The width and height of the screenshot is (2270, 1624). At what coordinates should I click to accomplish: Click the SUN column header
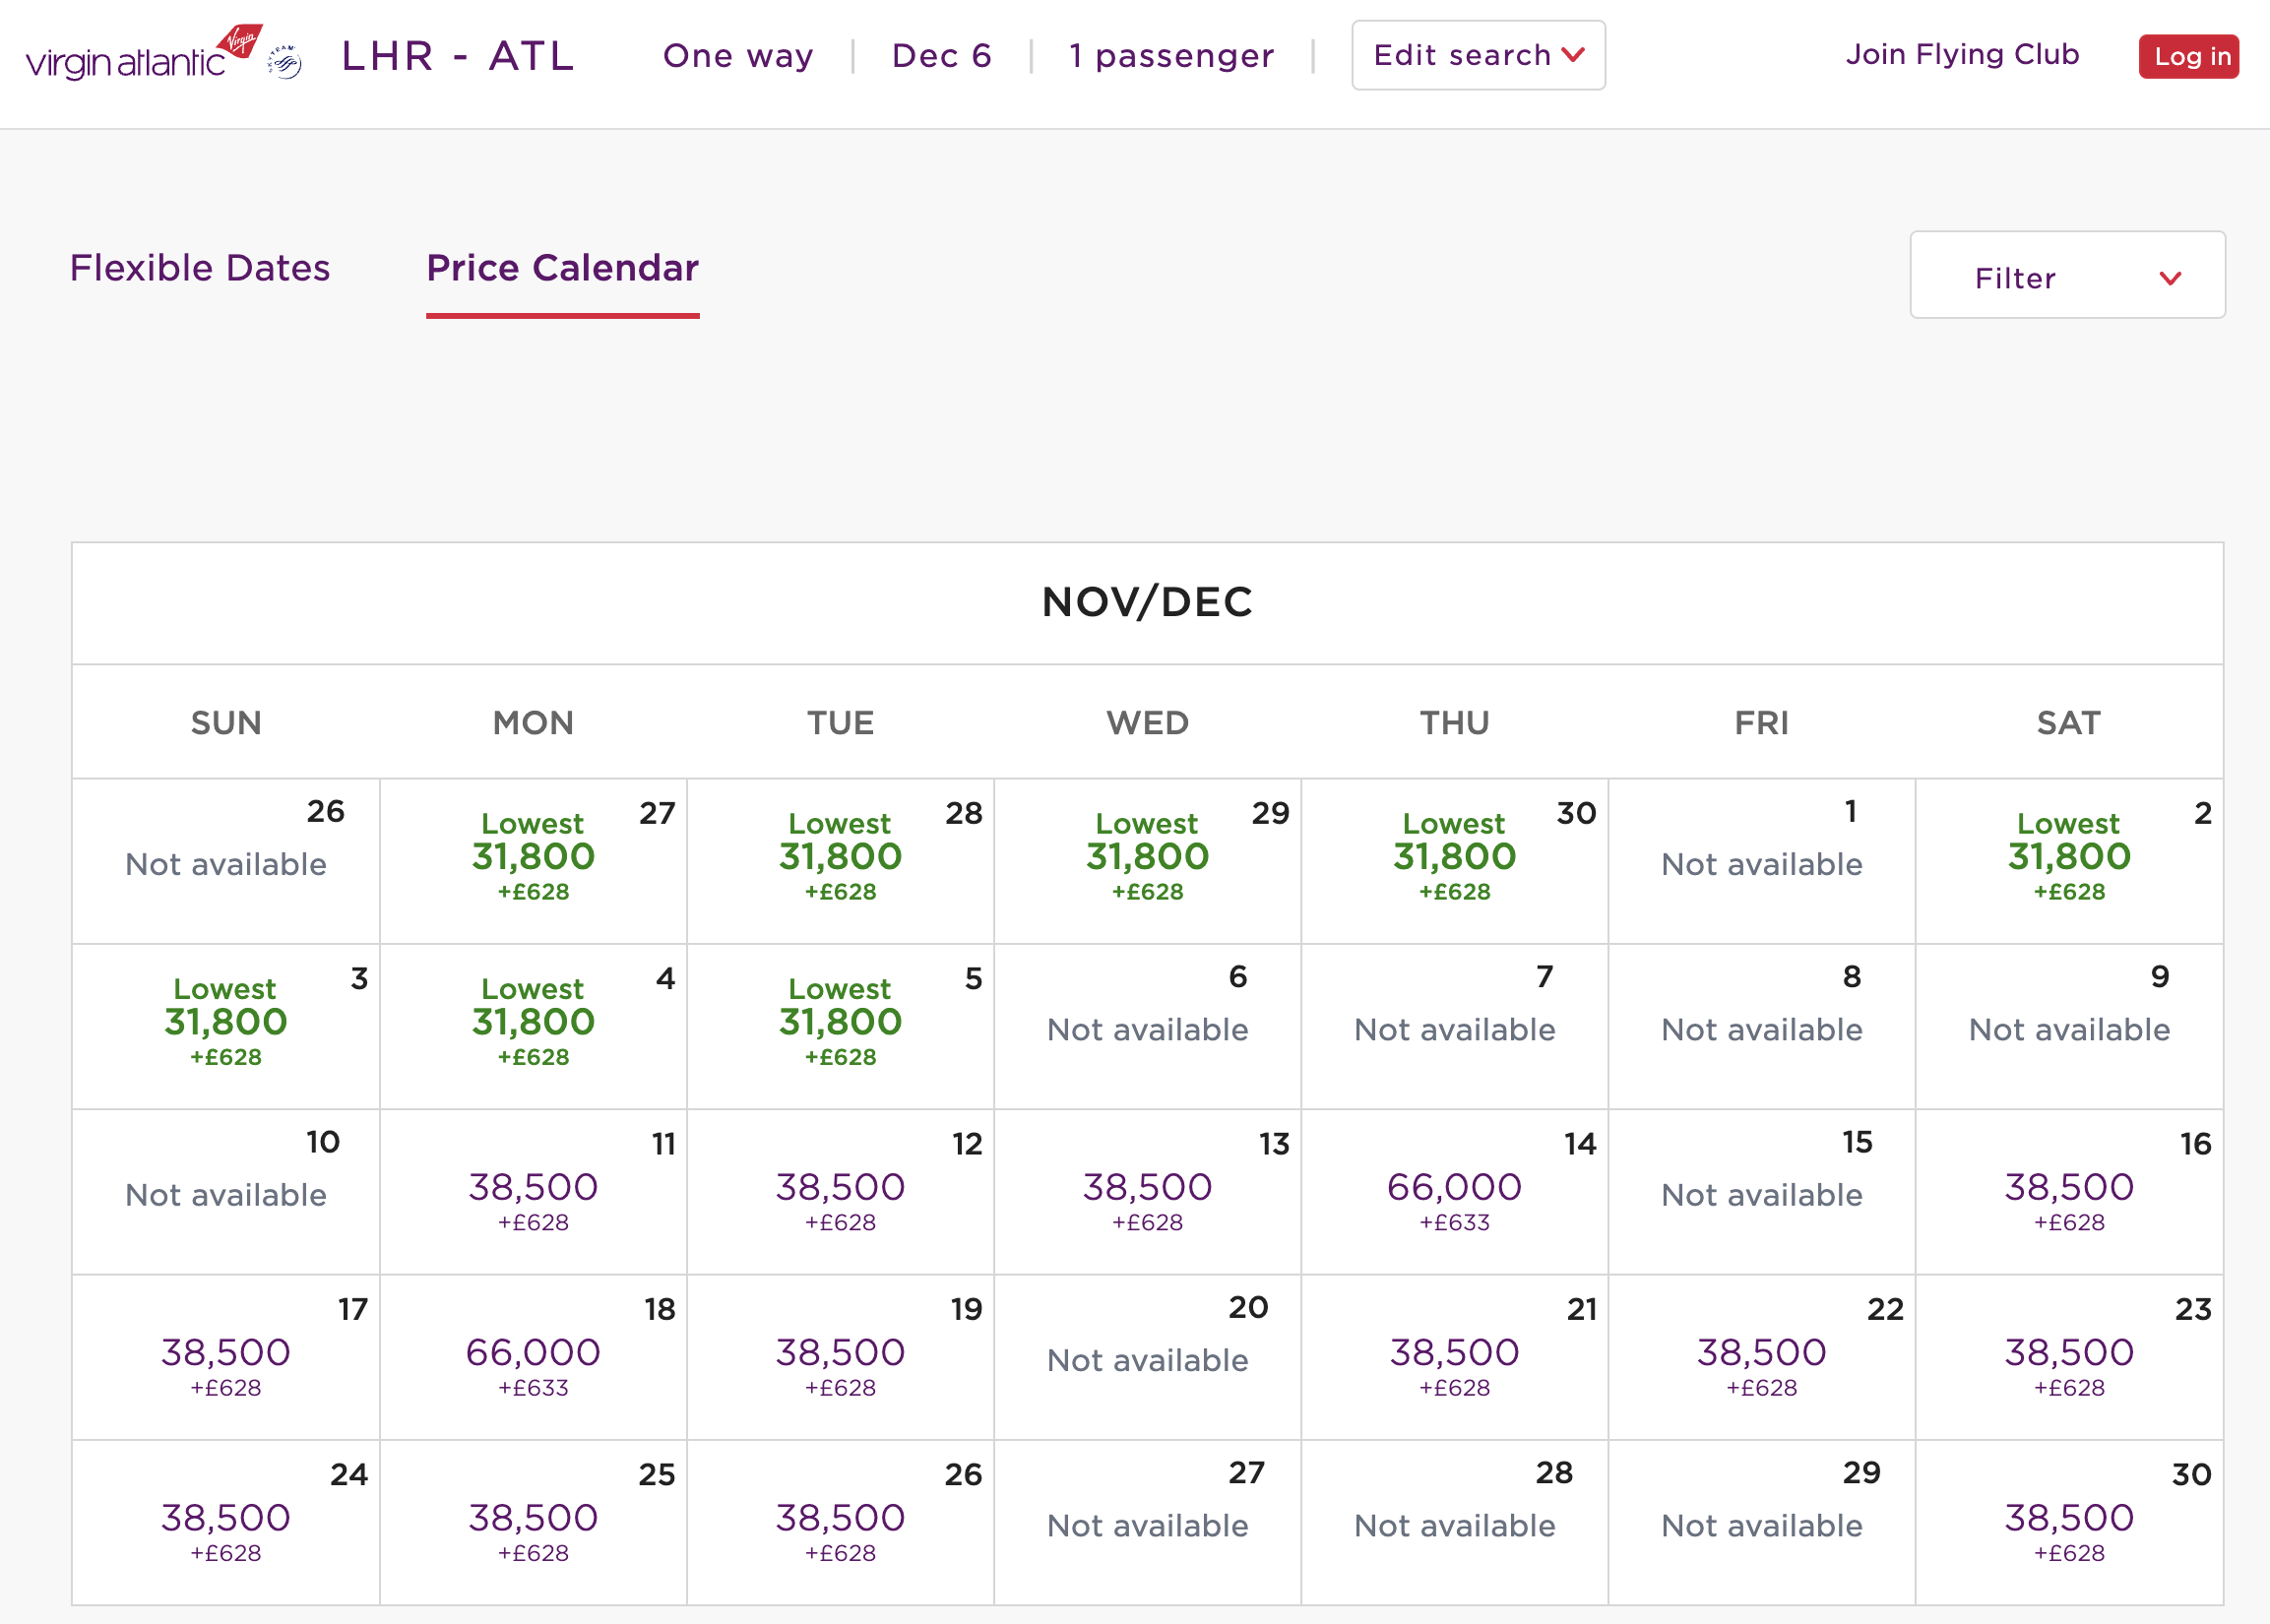click(x=226, y=722)
